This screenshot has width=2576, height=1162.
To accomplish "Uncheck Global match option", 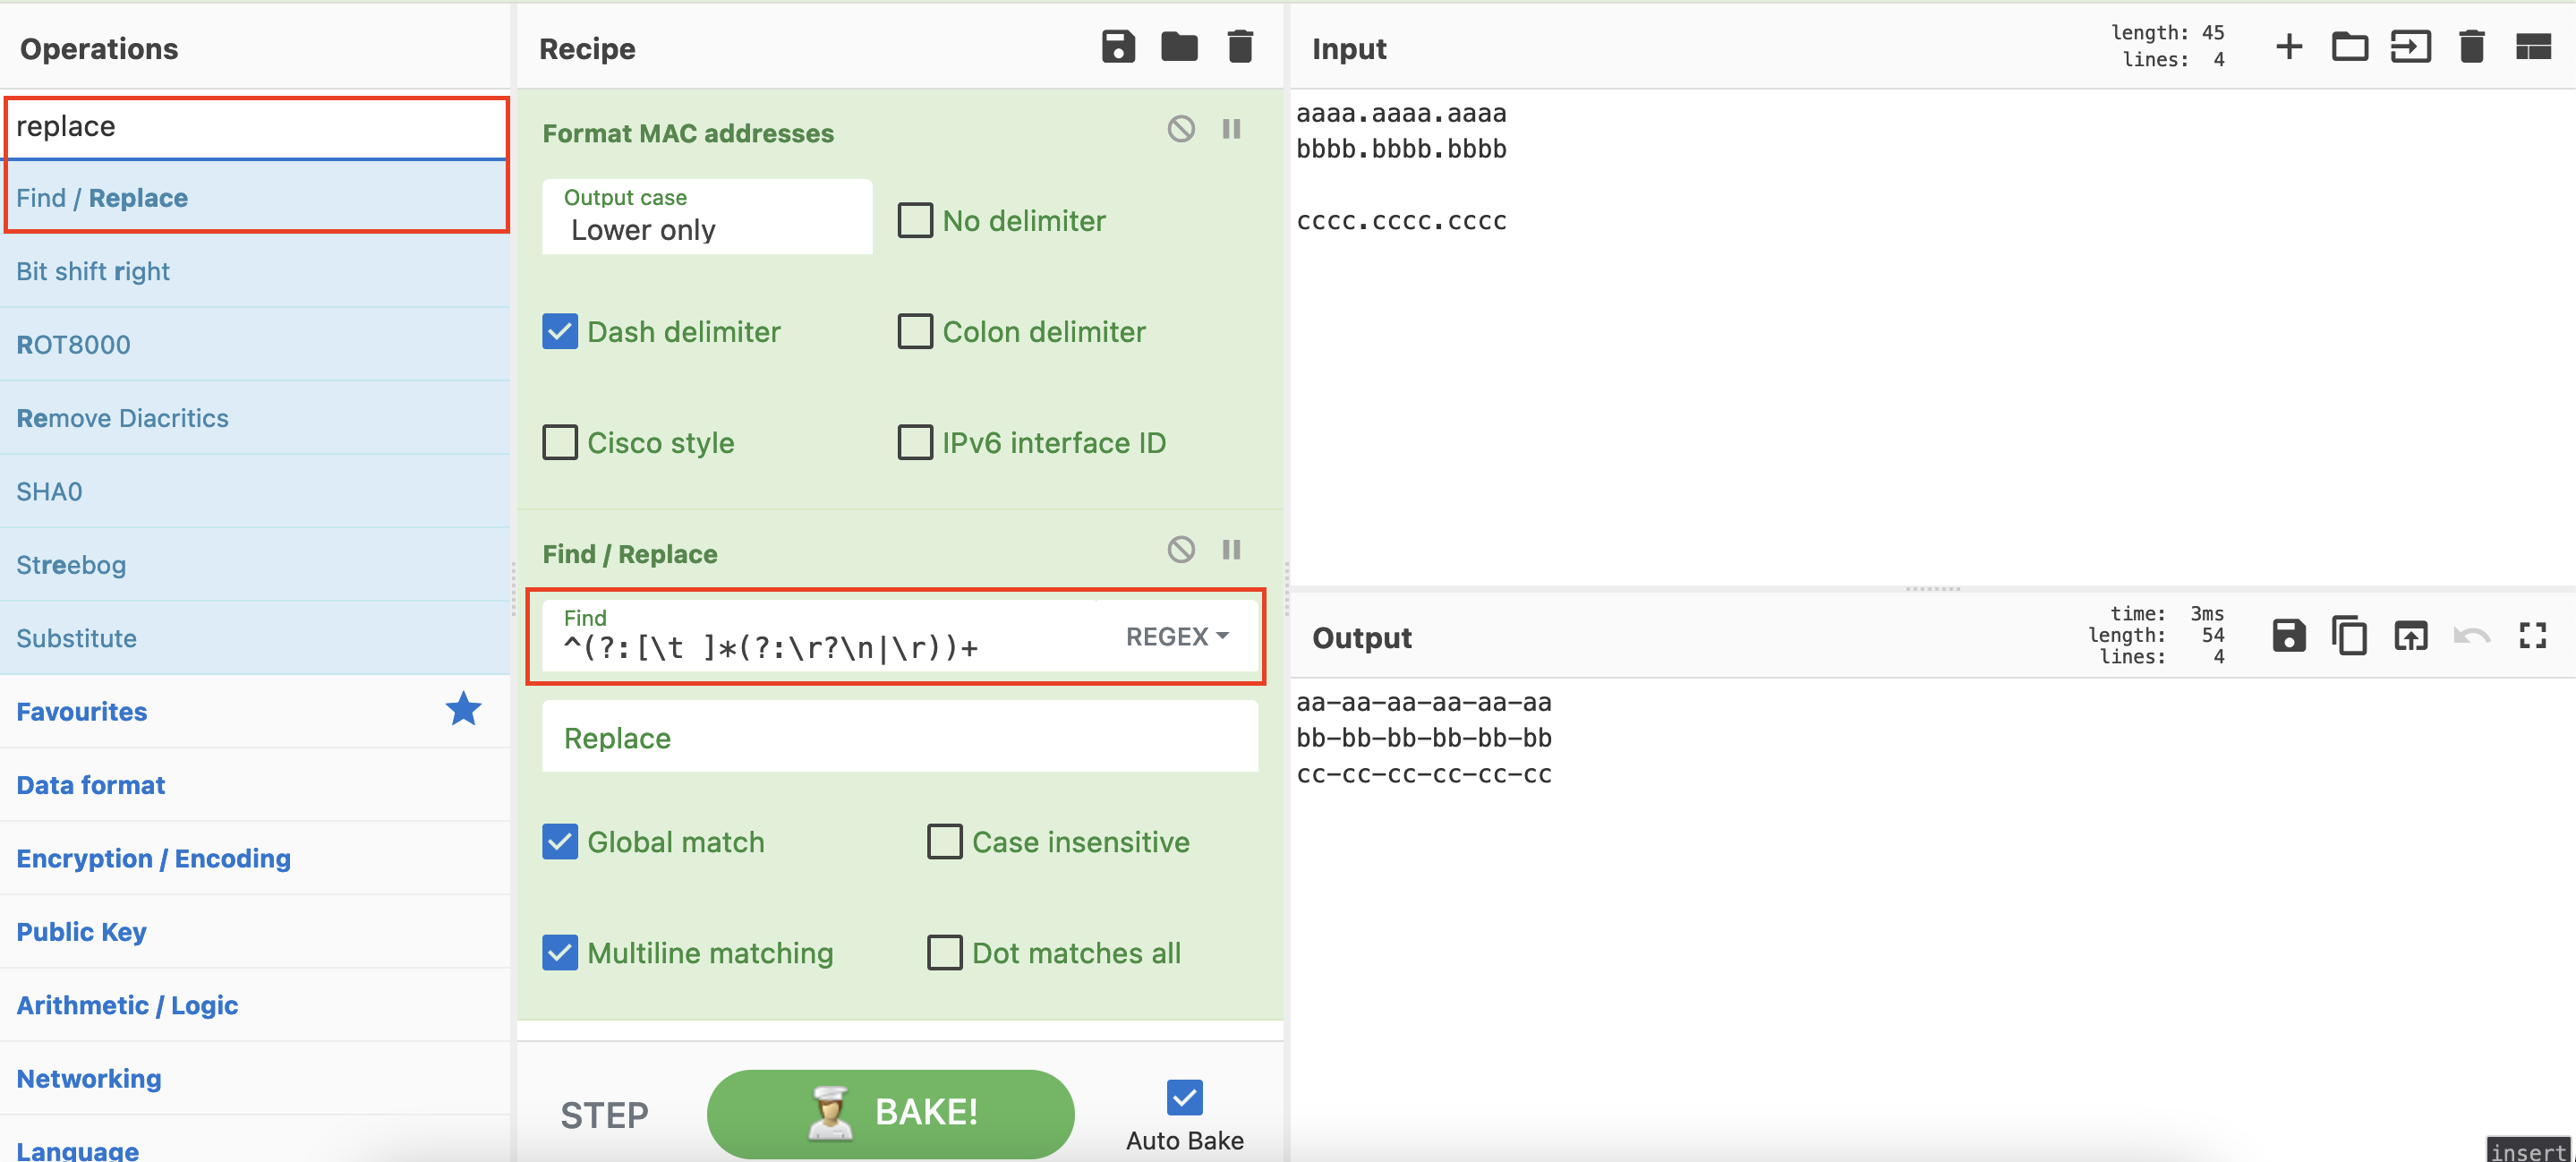I will pos(560,842).
